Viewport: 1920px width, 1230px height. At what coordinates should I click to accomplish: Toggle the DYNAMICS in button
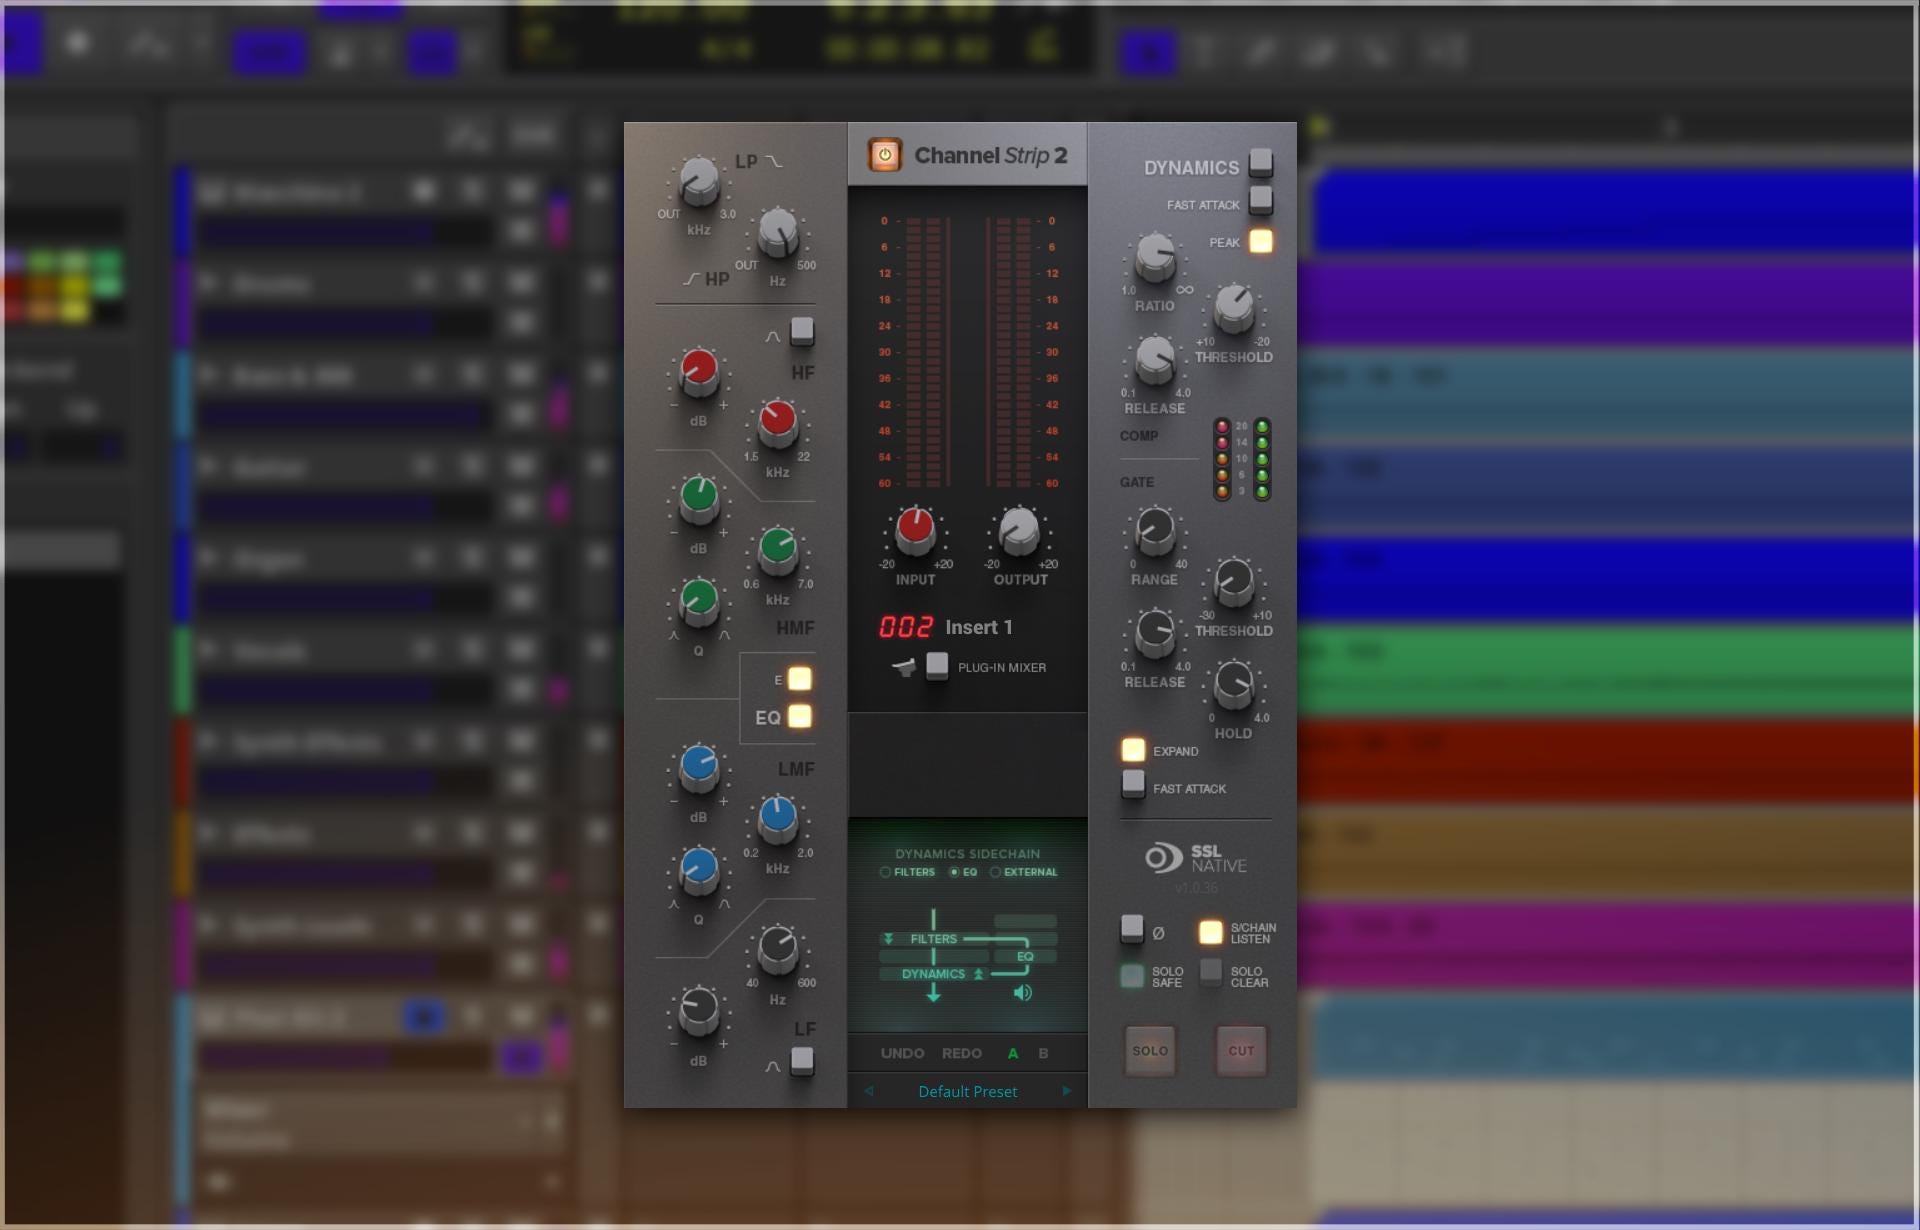pyautogui.click(x=1261, y=162)
